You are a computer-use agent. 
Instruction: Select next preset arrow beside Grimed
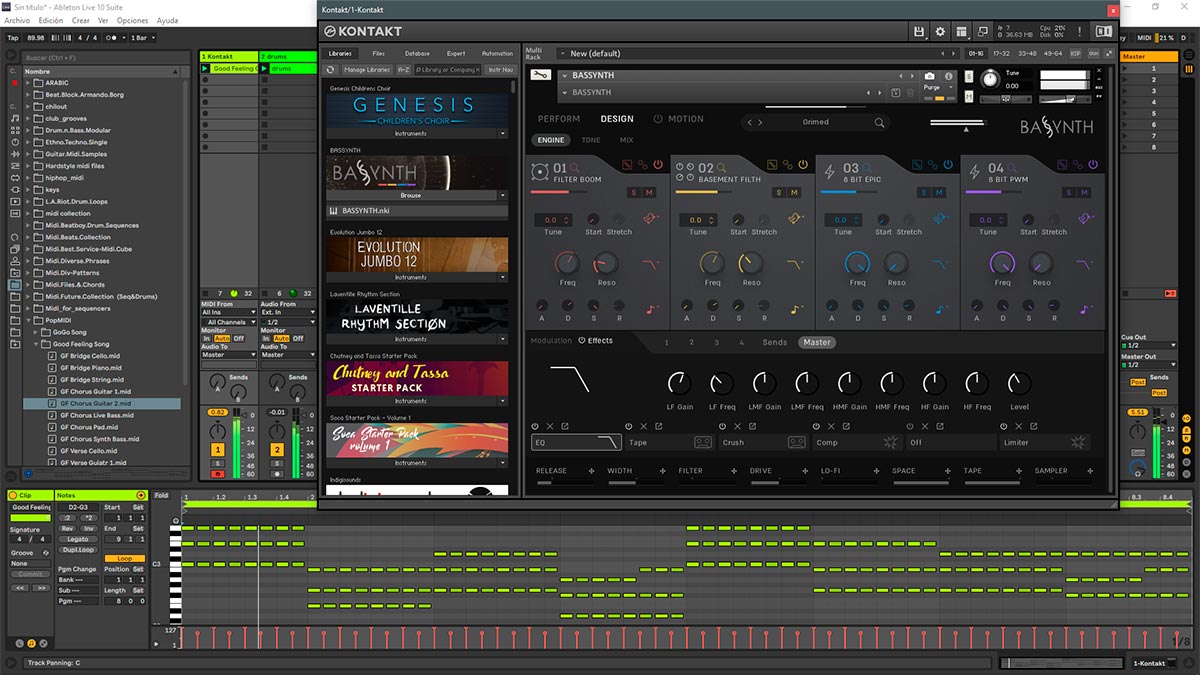760,122
